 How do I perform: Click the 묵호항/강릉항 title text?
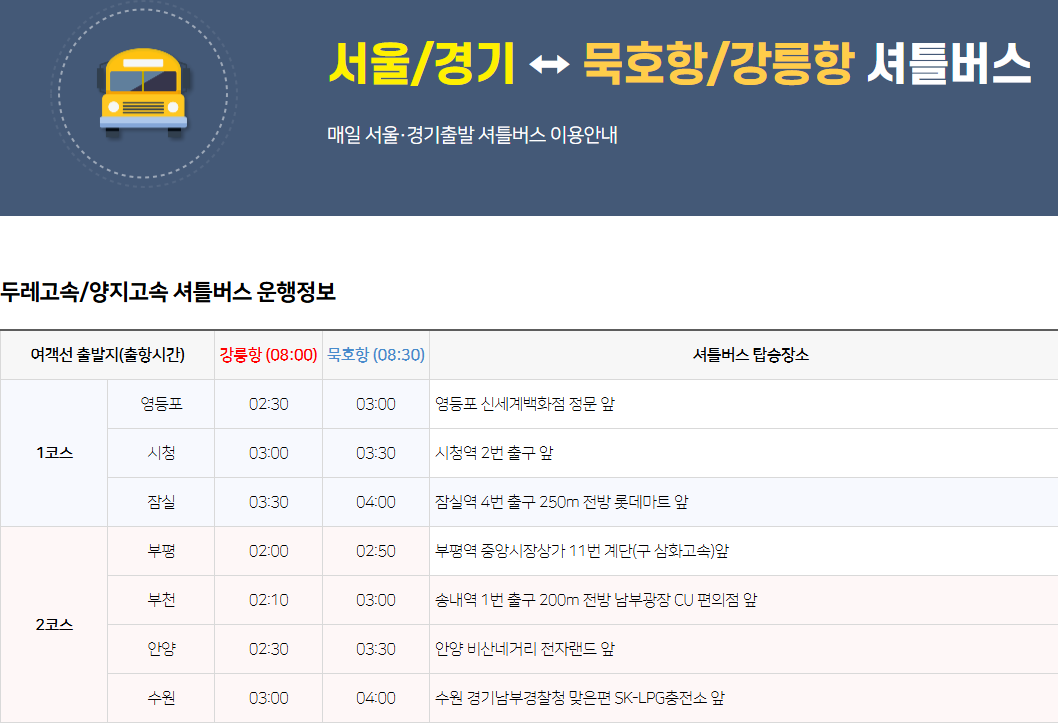pyautogui.click(x=718, y=64)
